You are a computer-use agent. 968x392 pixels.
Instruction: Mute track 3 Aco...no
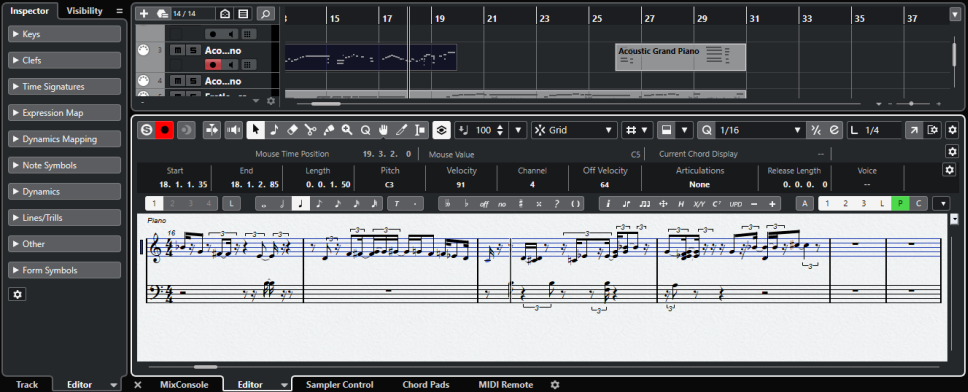click(177, 51)
